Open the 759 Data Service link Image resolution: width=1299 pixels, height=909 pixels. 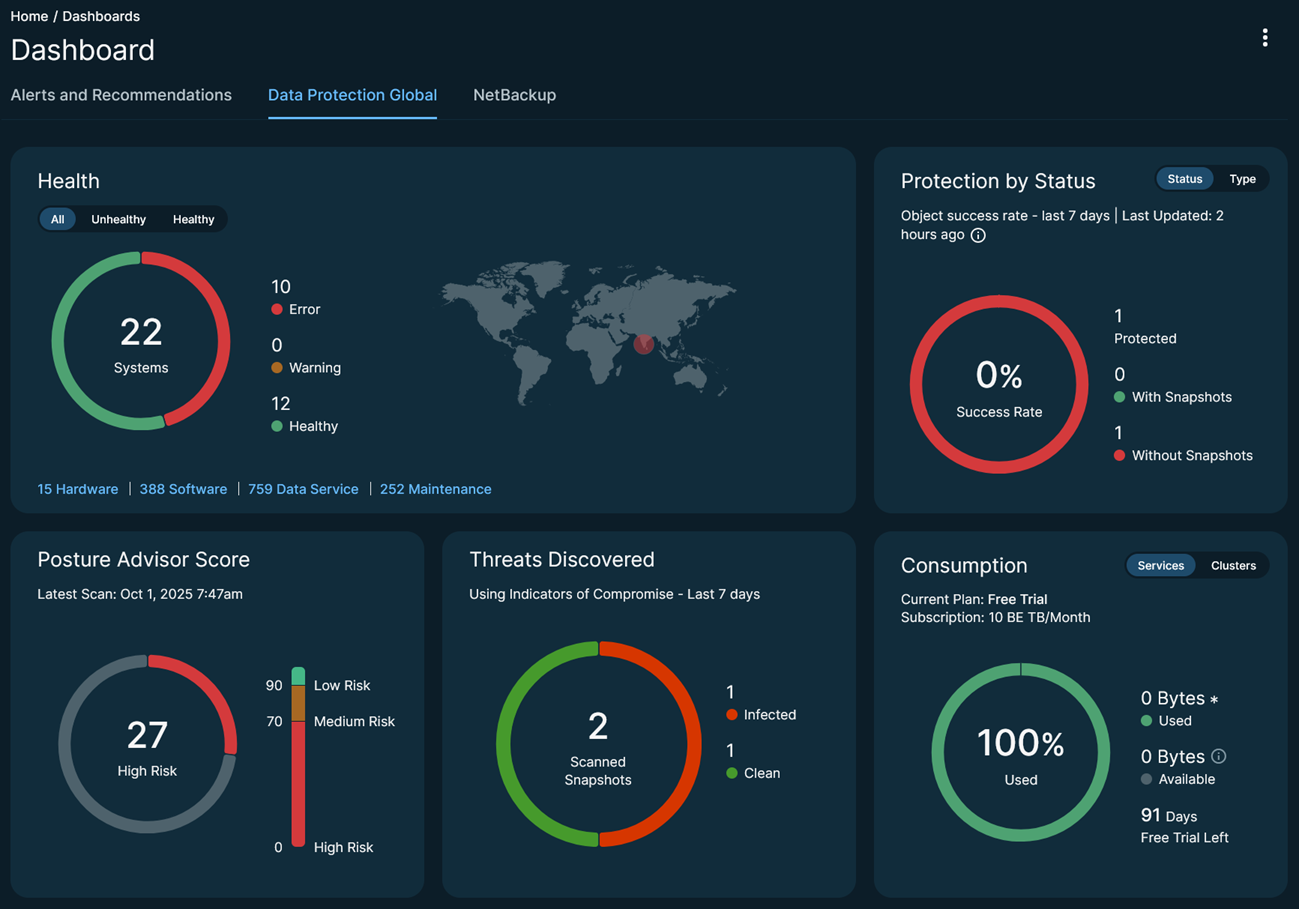click(303, 489)
